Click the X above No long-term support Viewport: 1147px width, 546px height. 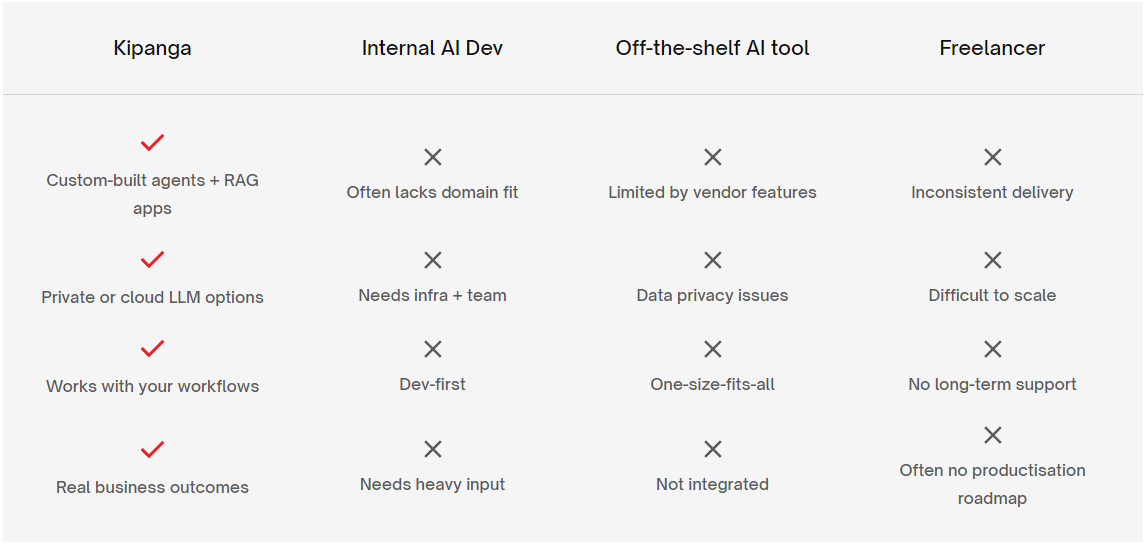(x=992, y=348)
